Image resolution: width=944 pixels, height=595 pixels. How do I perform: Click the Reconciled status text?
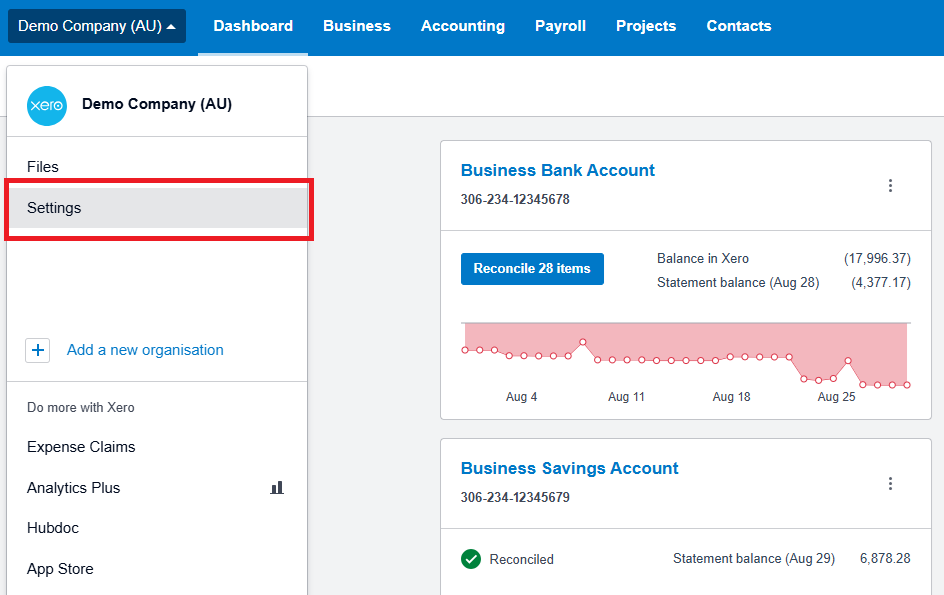coord(521,559)
